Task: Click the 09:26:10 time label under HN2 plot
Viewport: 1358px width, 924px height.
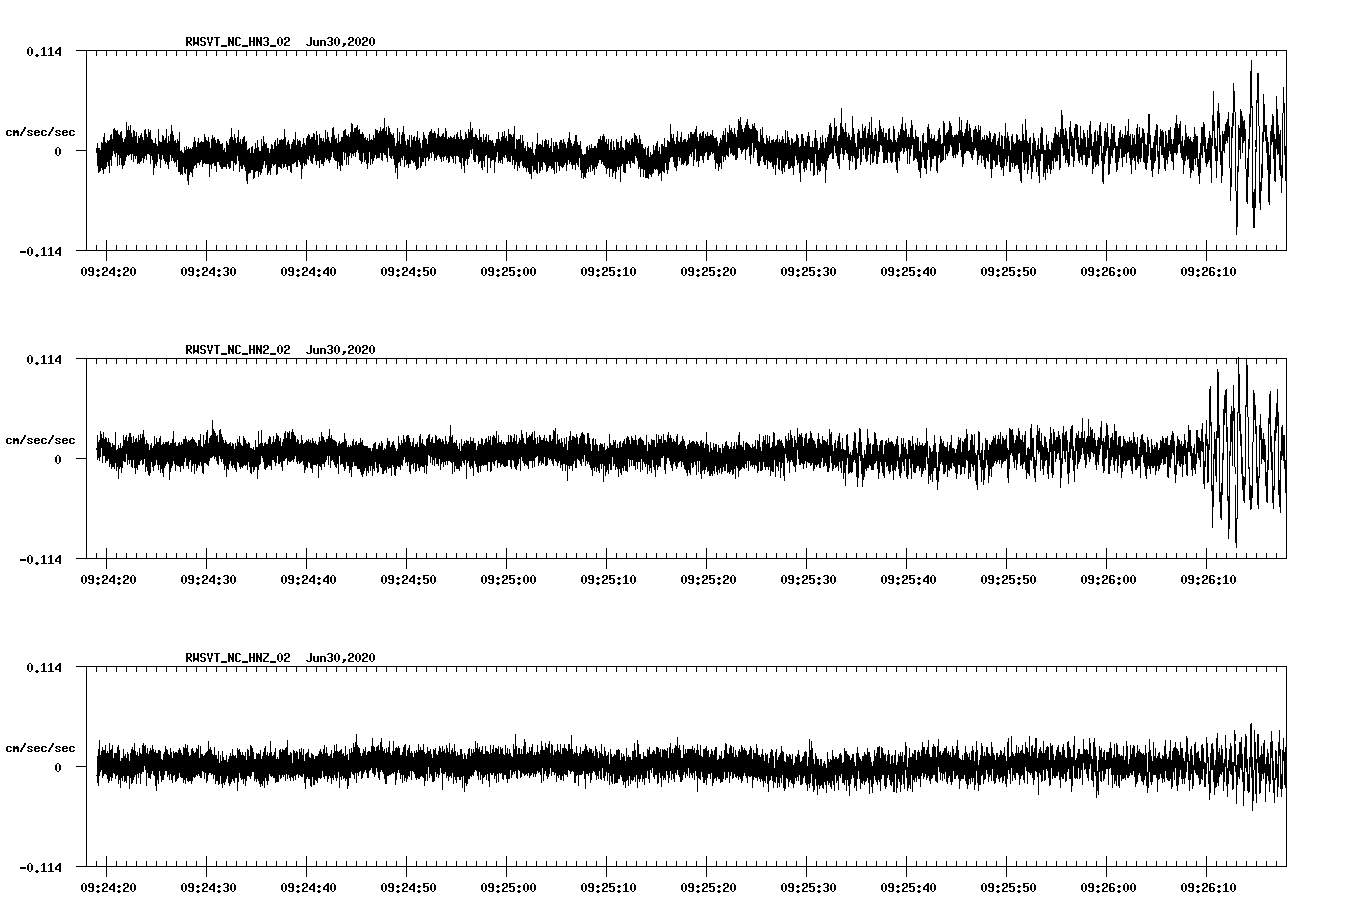Action: tap(1208, 579)
